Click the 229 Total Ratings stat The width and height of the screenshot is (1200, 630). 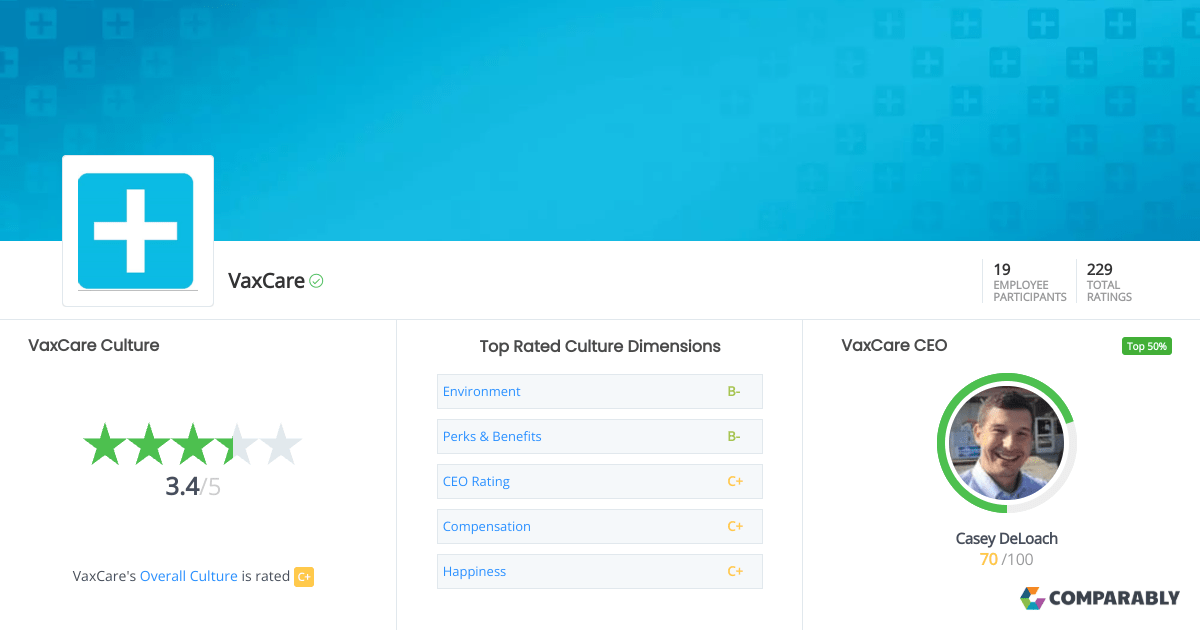[x=1109, y=282]
